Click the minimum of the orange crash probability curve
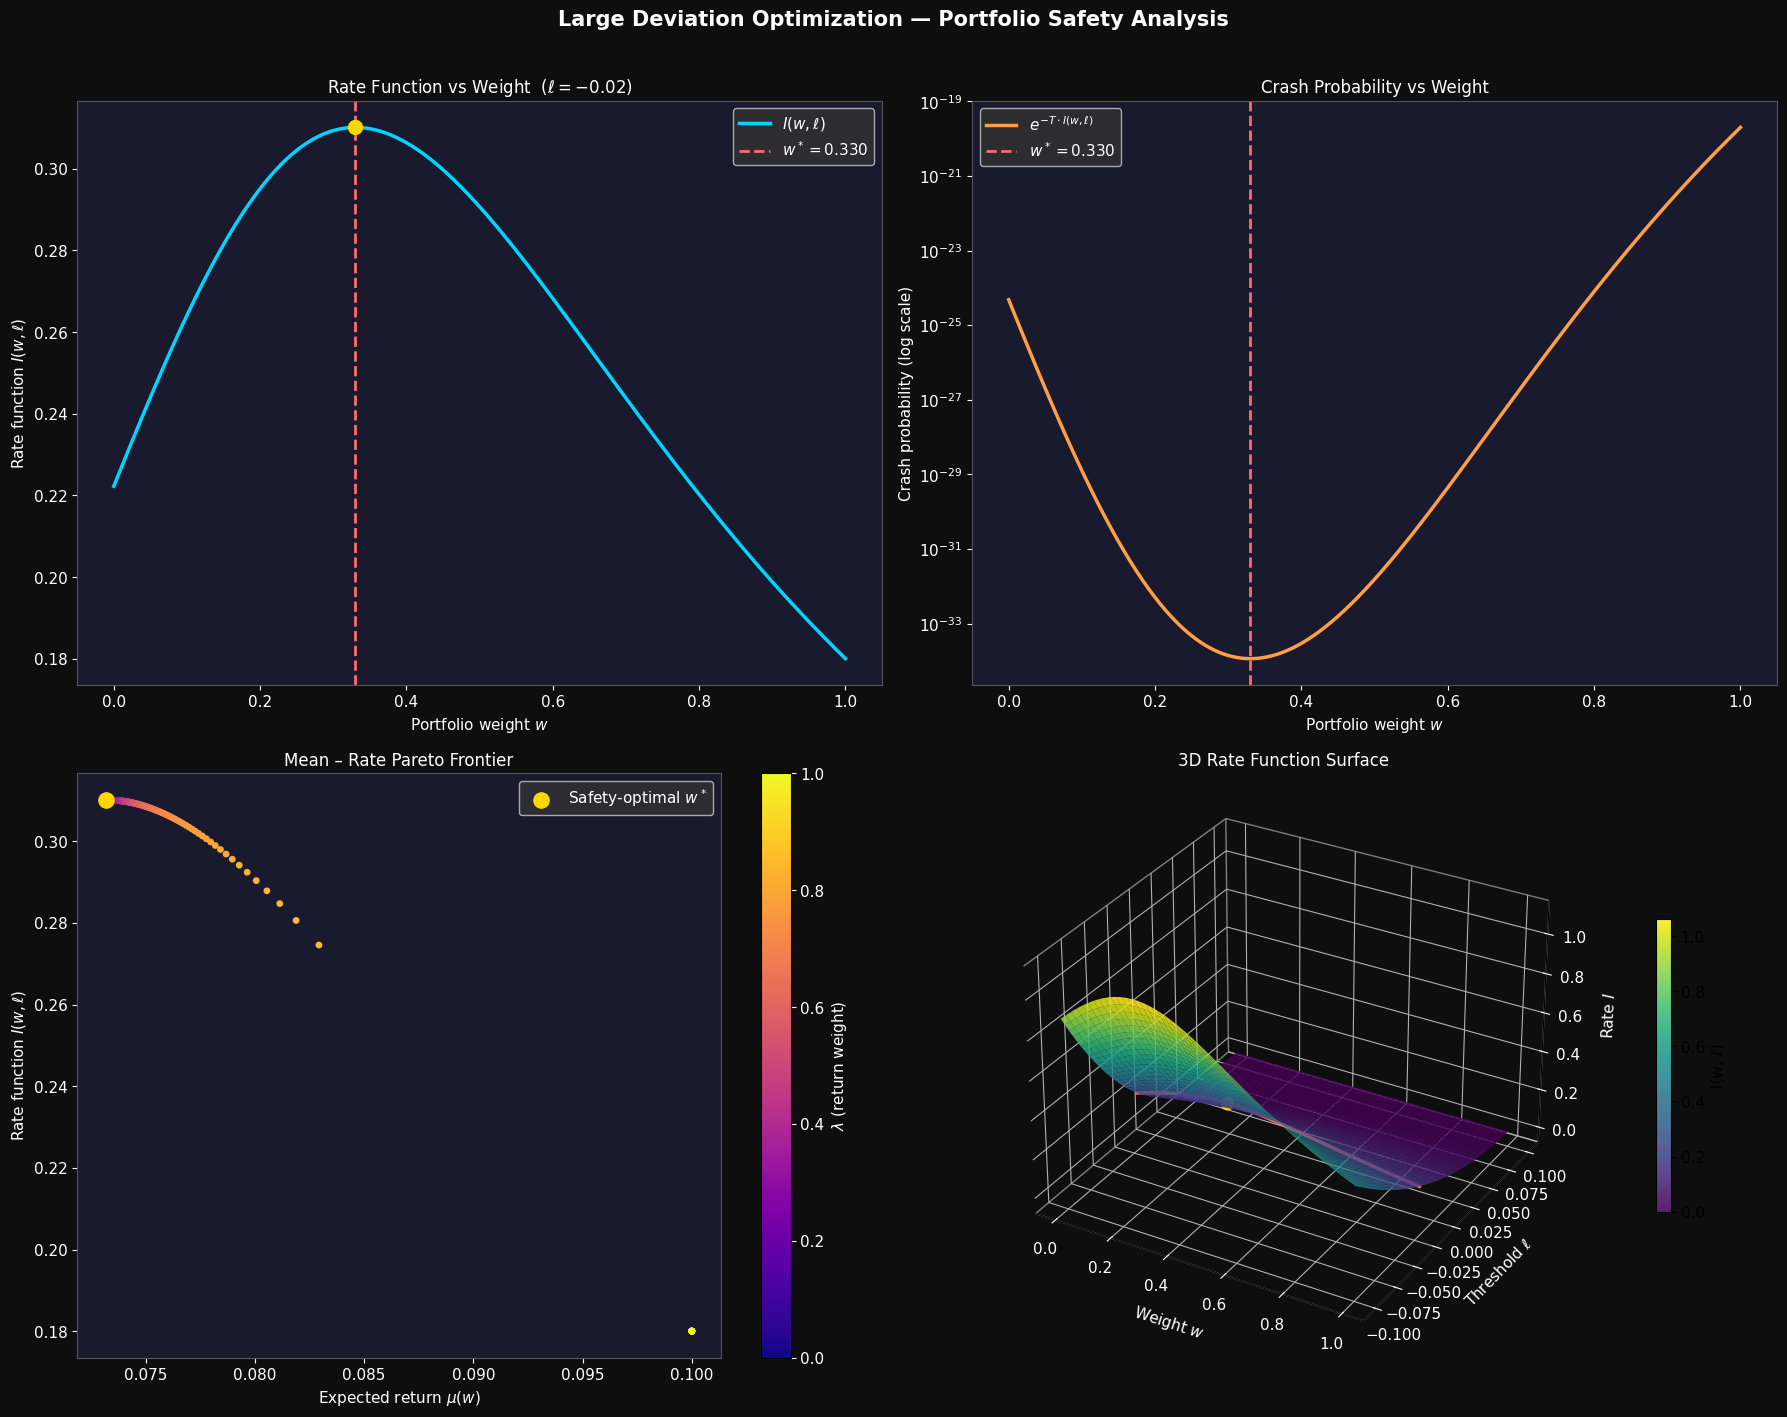This screenshot has height=1417, width=1787. click(x=1249, y=658)
